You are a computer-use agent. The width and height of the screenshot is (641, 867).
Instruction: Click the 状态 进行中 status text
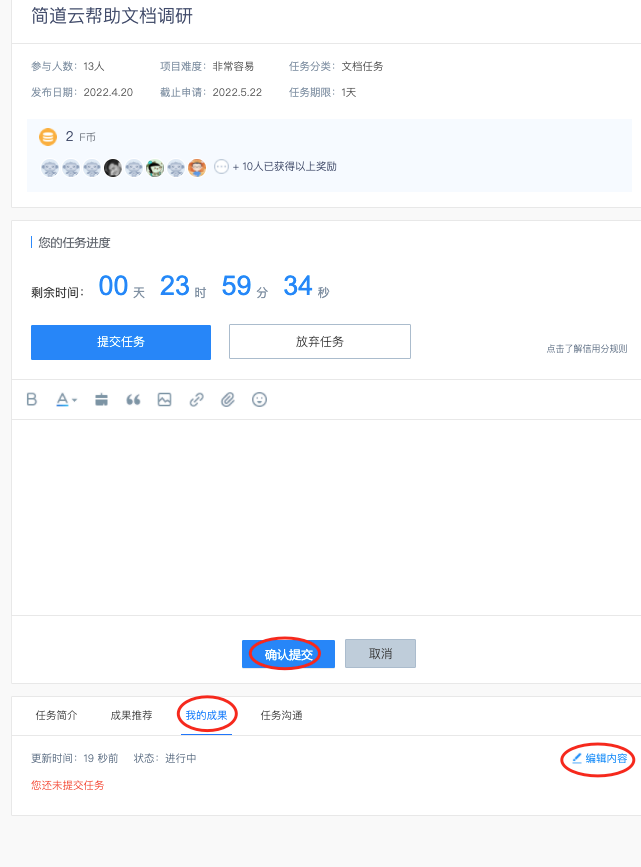(x=165, y=759)
